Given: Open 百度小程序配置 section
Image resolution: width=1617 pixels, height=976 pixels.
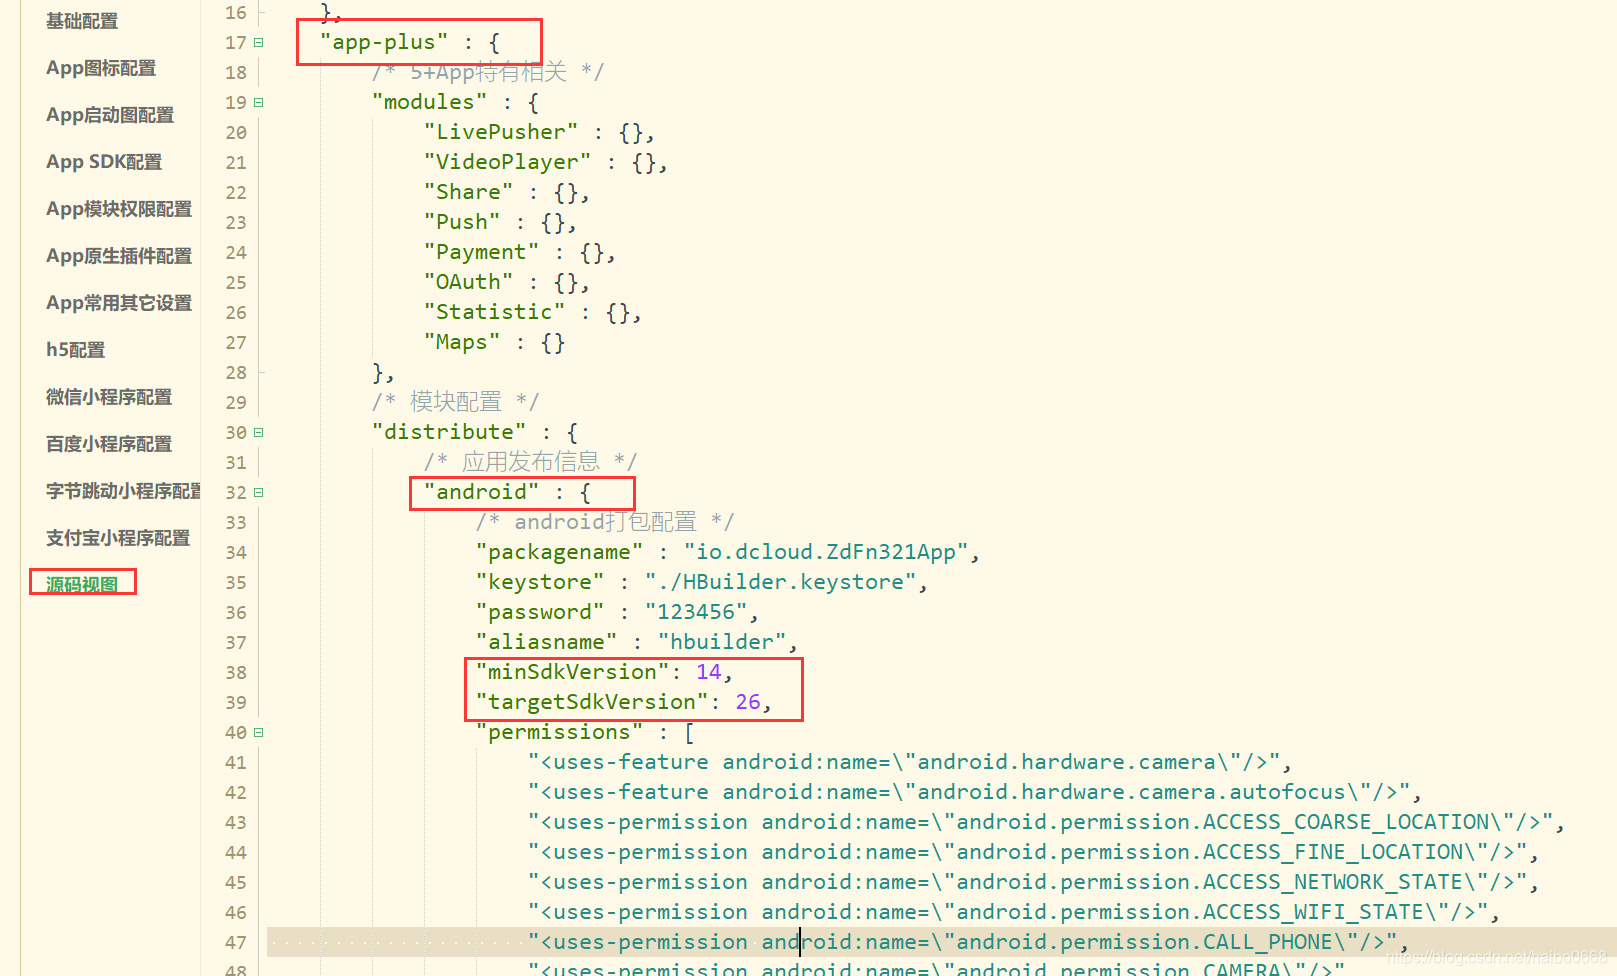Looking at the screenshot, I should 109,444.
